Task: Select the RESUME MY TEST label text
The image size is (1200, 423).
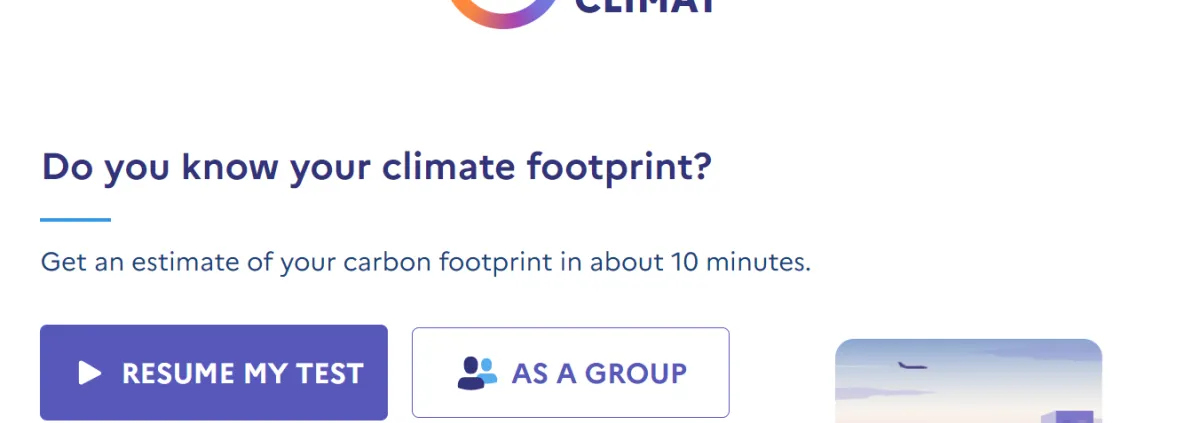Action: pos(242,374)
